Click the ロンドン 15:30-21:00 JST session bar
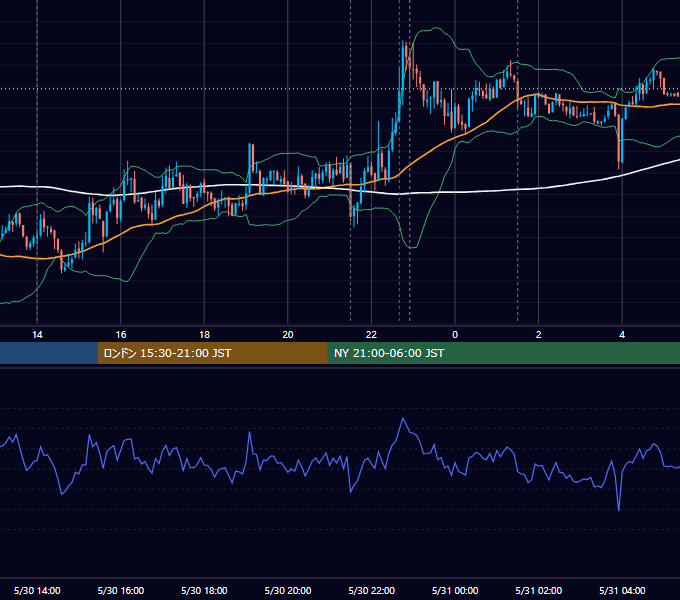 (x=212, y=353)
